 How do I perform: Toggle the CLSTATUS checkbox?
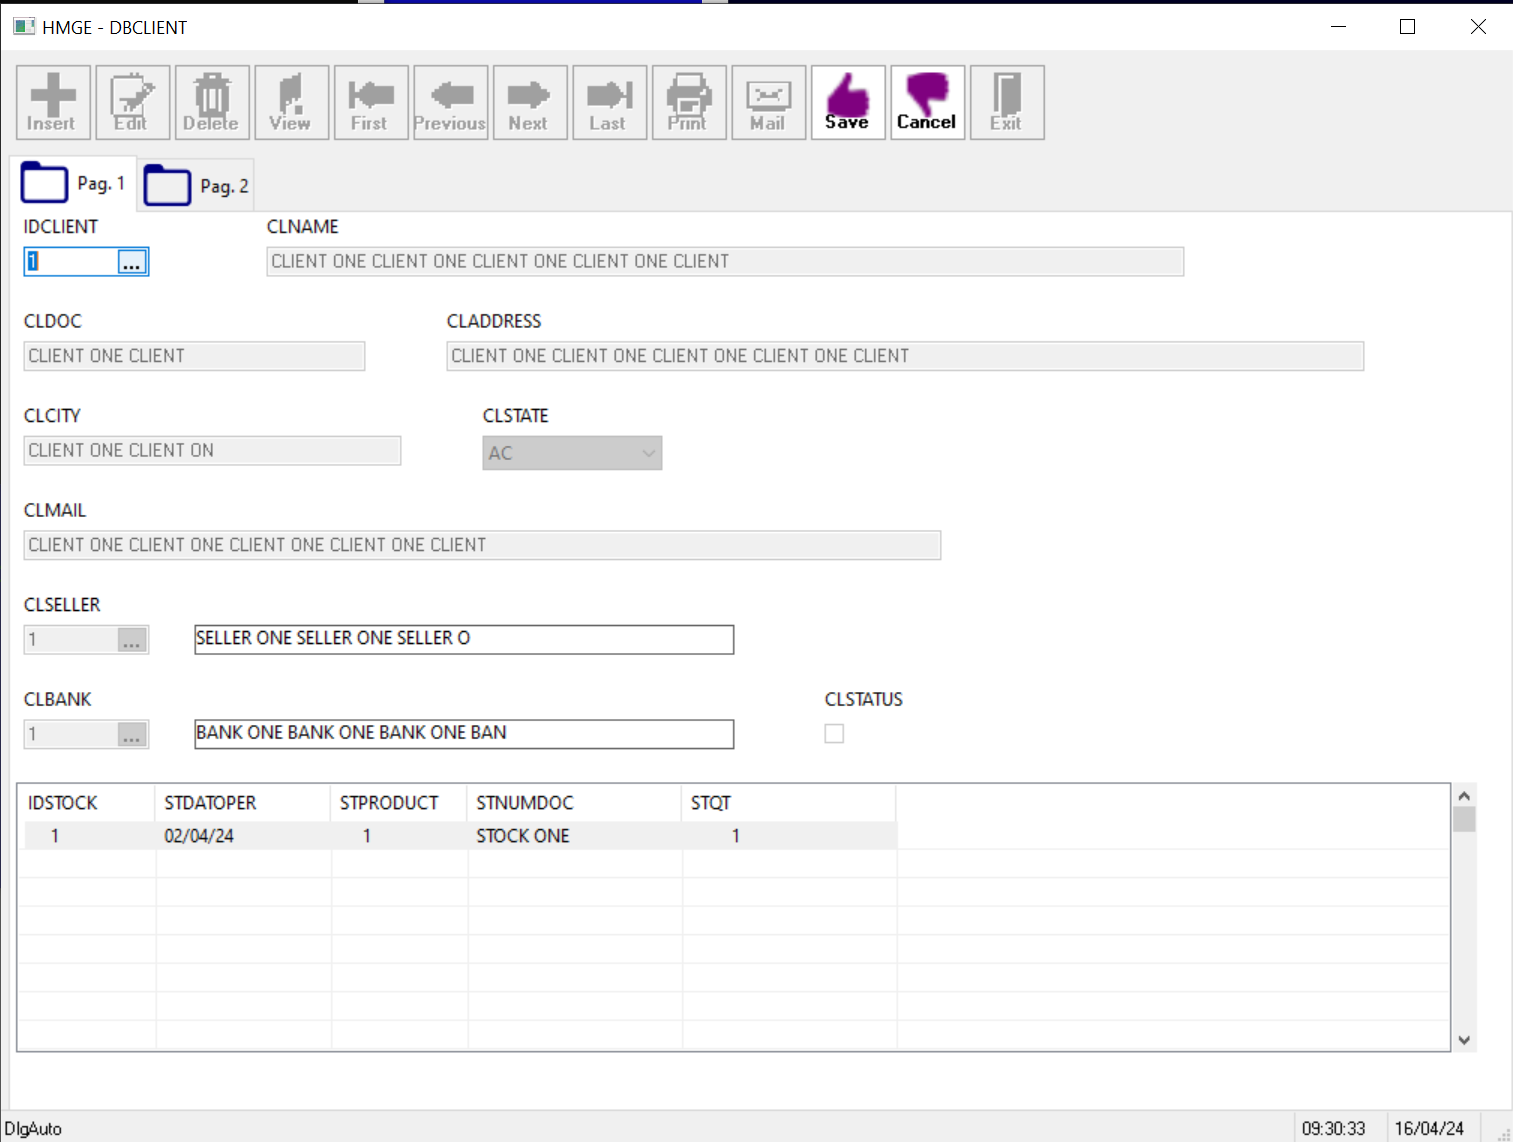tap(834, 734)
